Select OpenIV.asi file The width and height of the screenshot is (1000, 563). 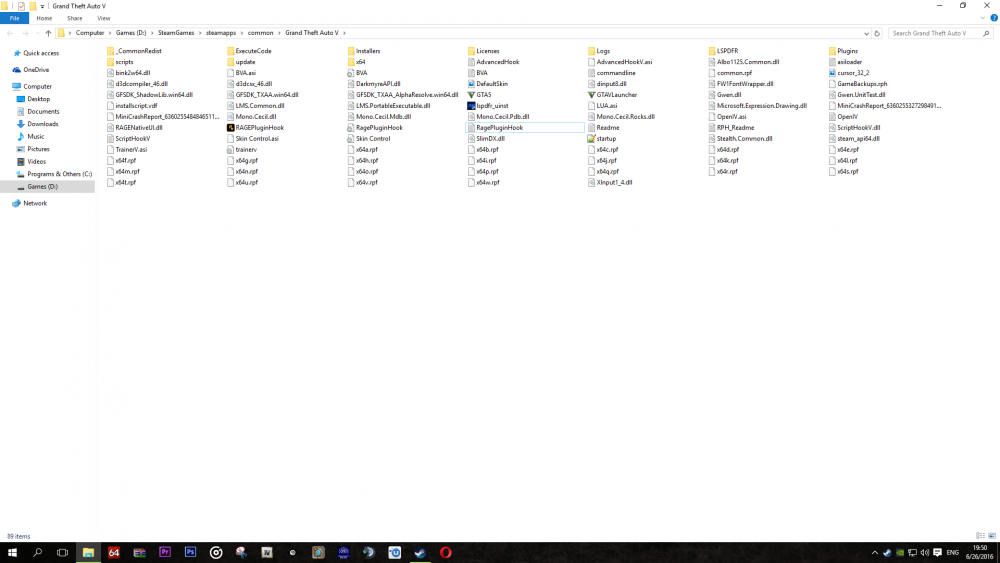(x=727, y=117)
